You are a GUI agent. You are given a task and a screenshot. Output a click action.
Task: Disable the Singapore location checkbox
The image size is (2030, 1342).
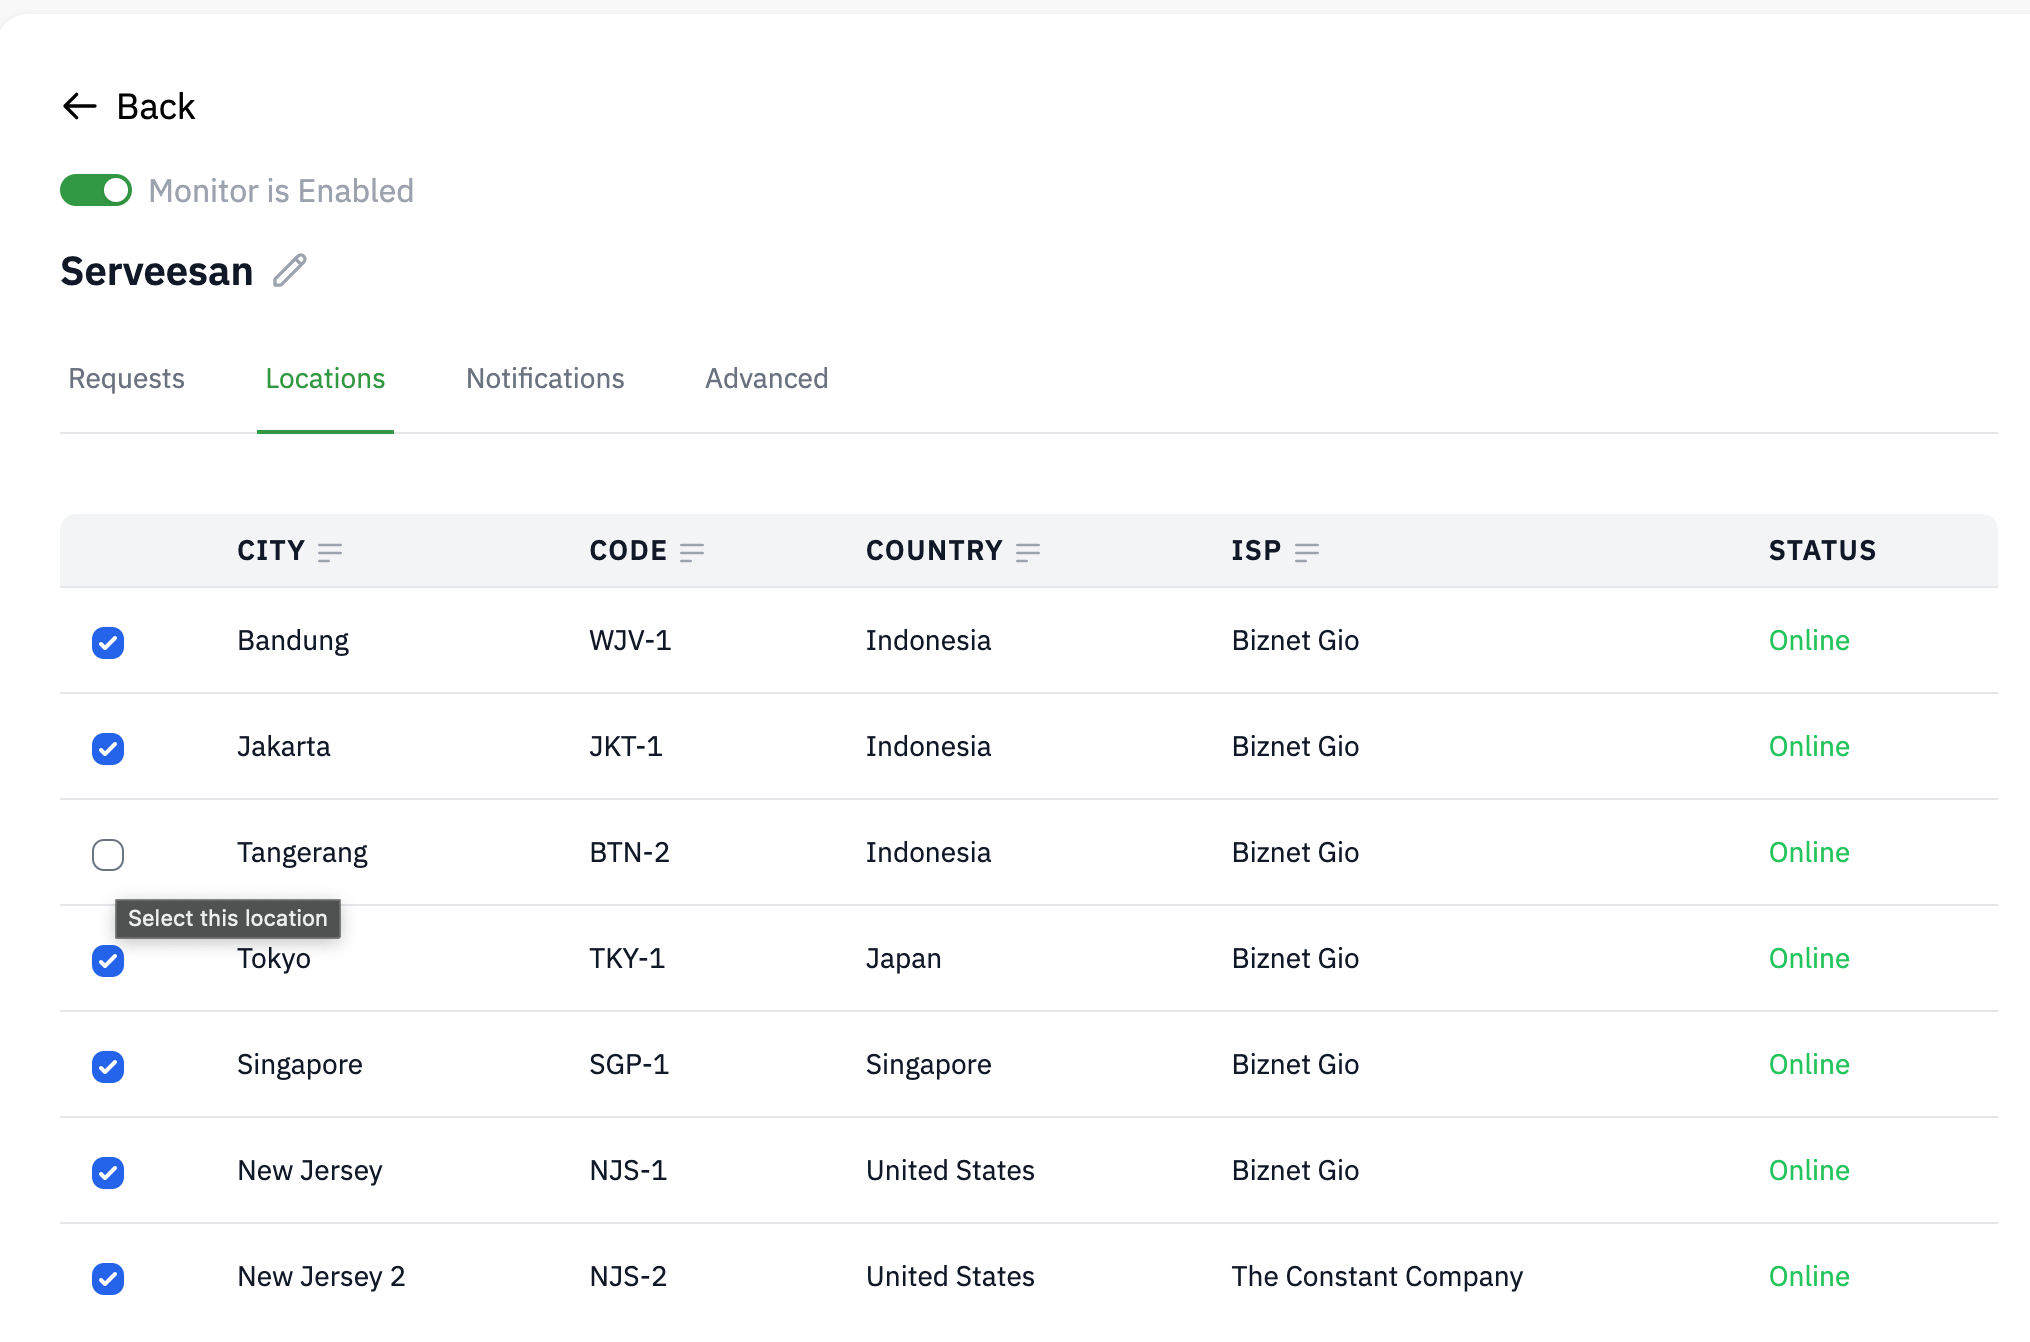point(108,1067)
